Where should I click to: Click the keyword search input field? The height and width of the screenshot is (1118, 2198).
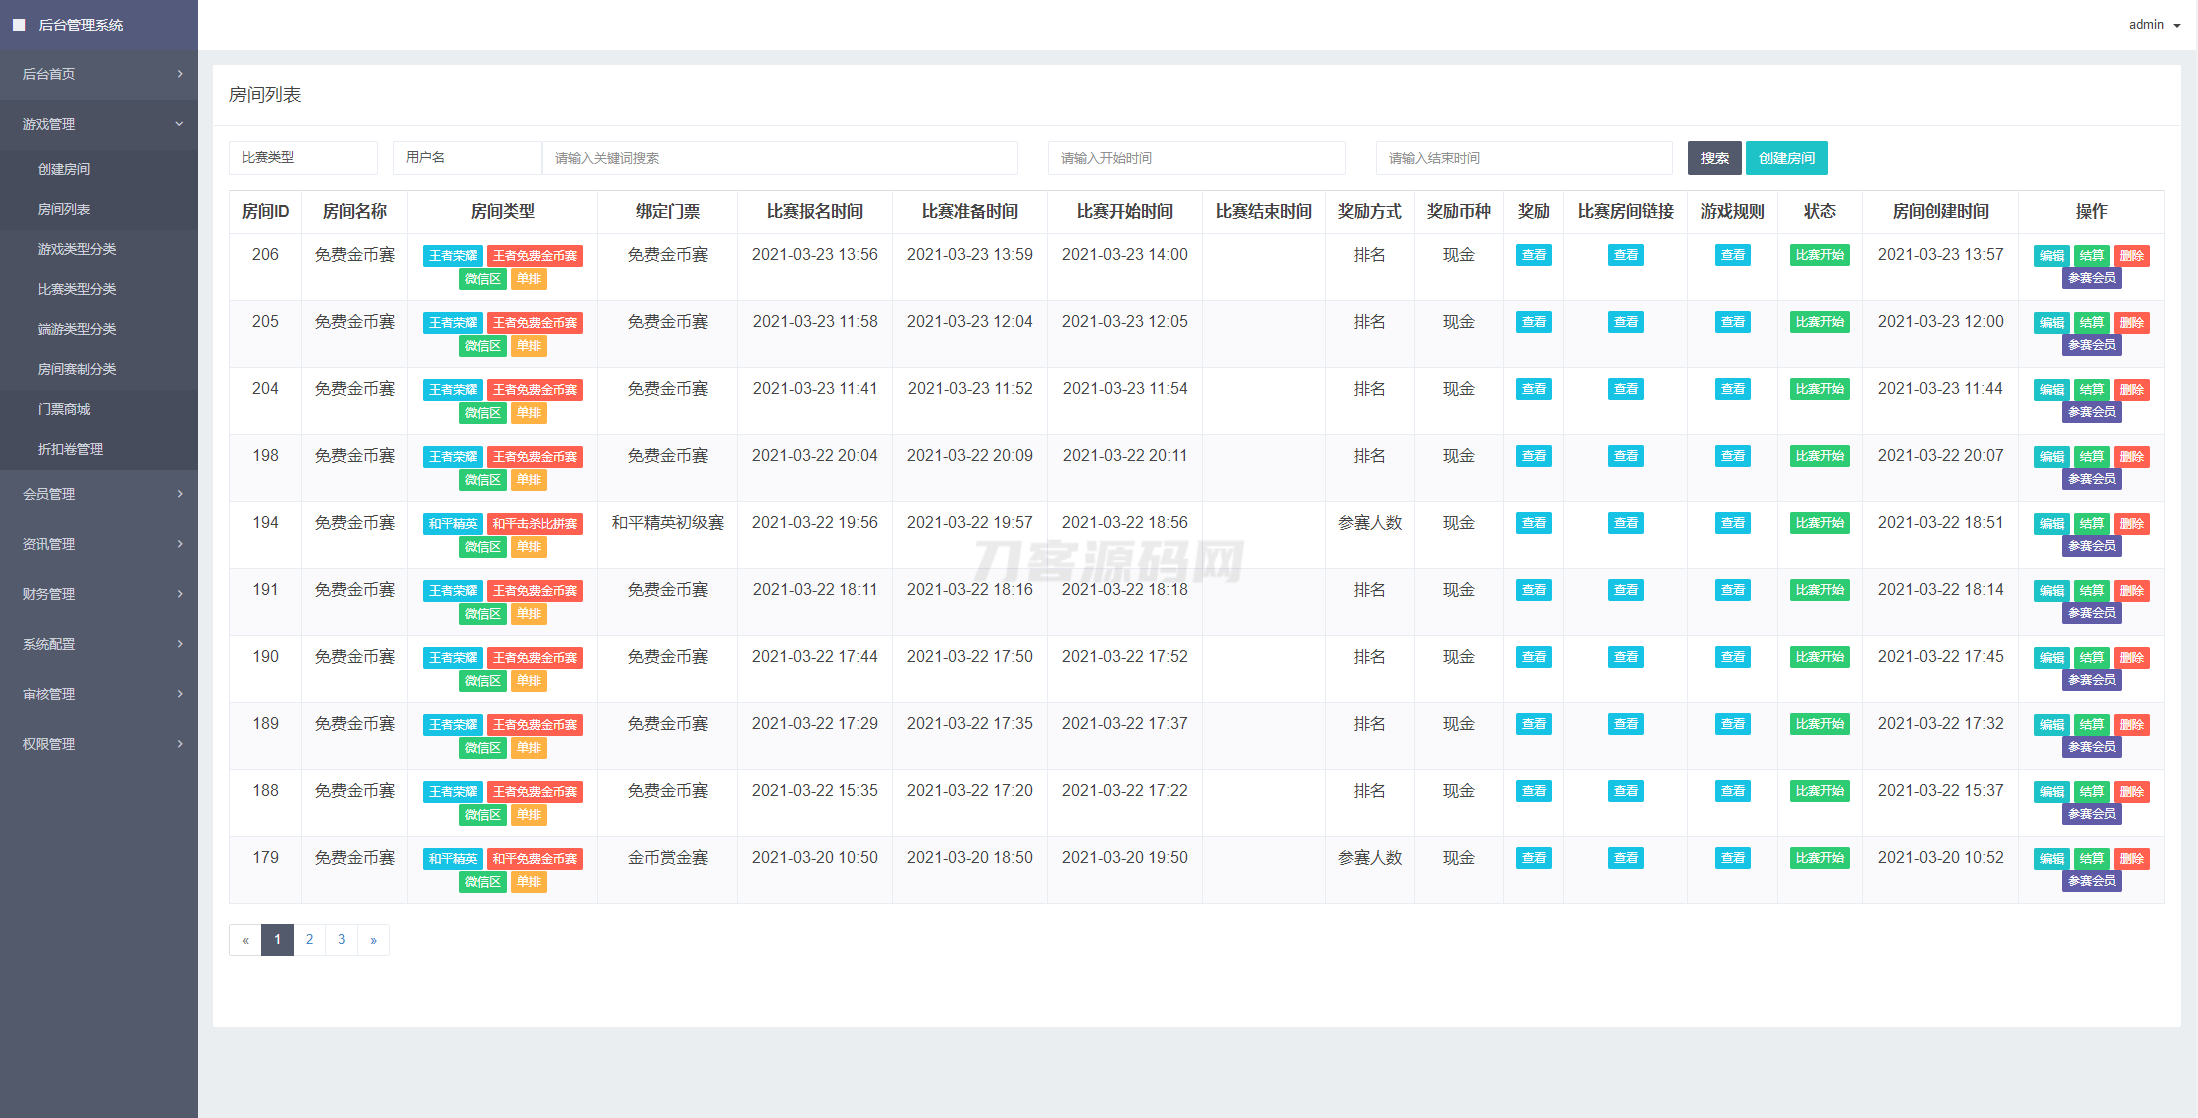coord(780,158)
